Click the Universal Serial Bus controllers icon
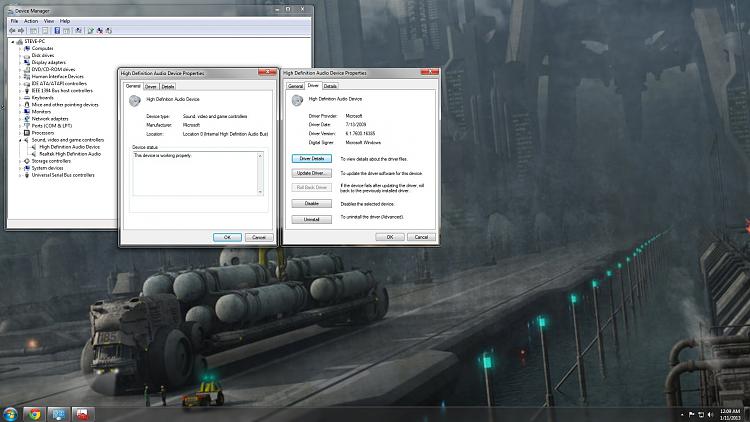 (x=27, y=175)
